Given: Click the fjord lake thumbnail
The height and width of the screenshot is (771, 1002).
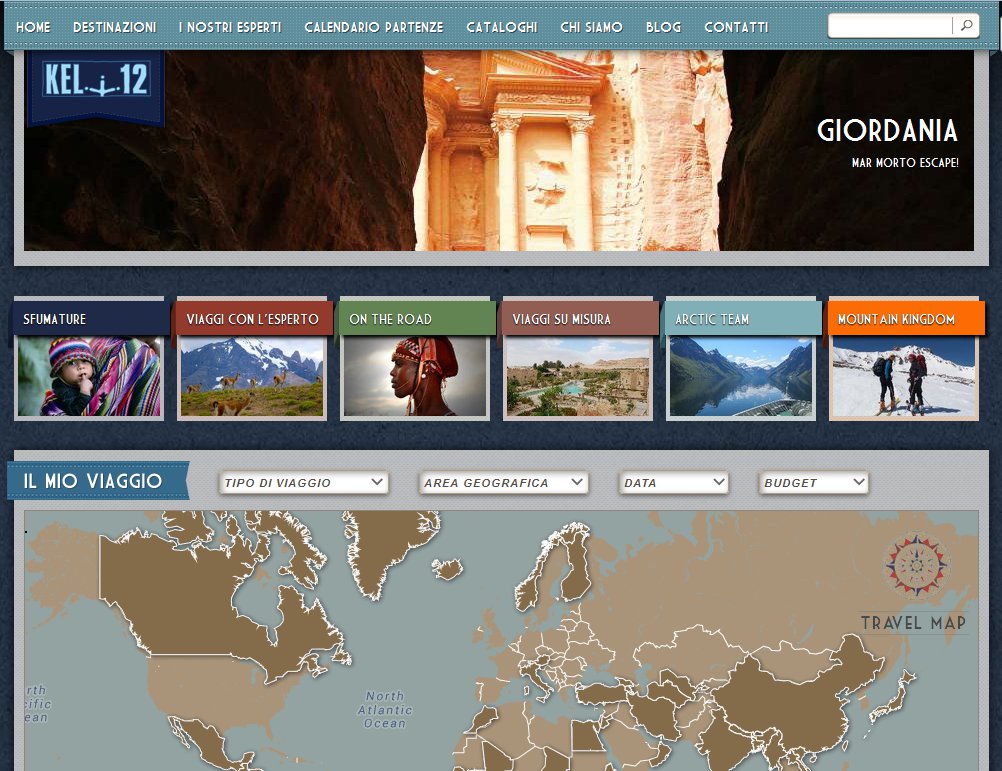Looking at the screenshot, I should click(741, 377).
